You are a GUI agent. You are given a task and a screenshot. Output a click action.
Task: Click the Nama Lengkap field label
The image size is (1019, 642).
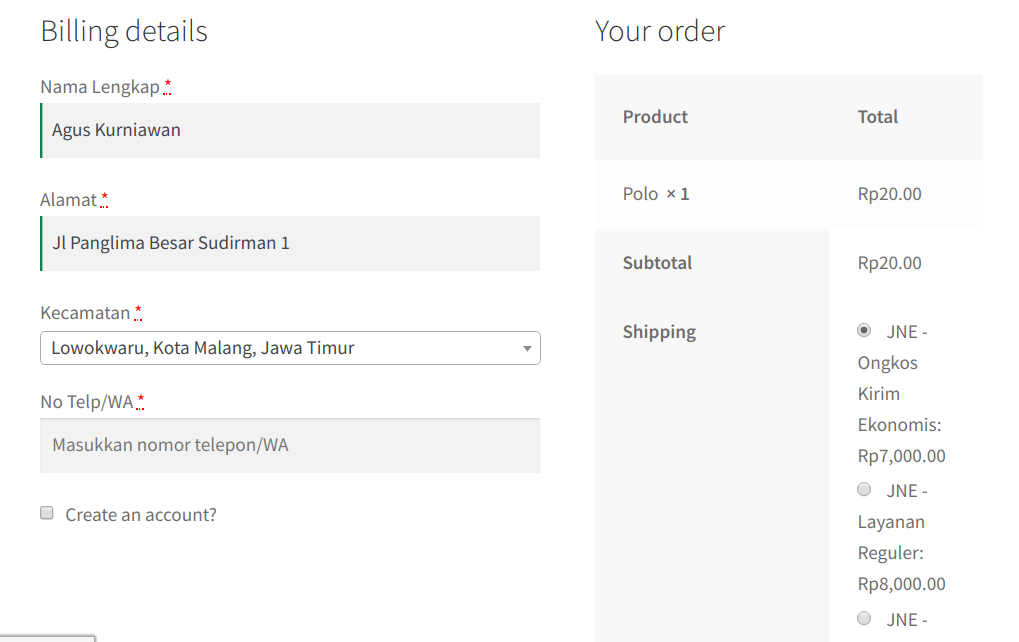coord(100,87)
